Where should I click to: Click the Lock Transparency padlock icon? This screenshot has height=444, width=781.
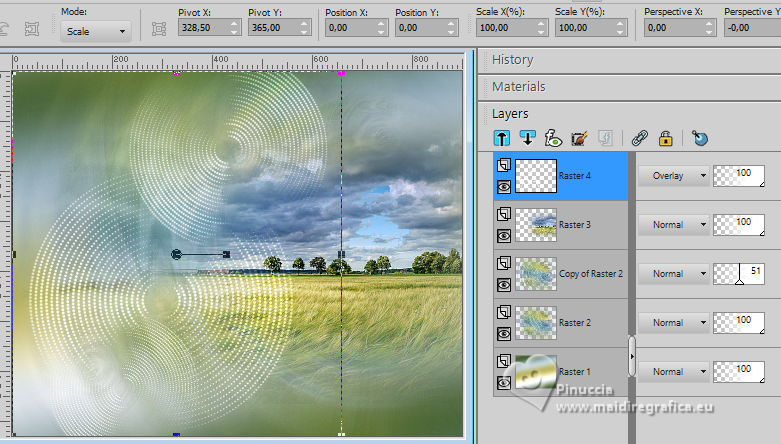[665, 139]
